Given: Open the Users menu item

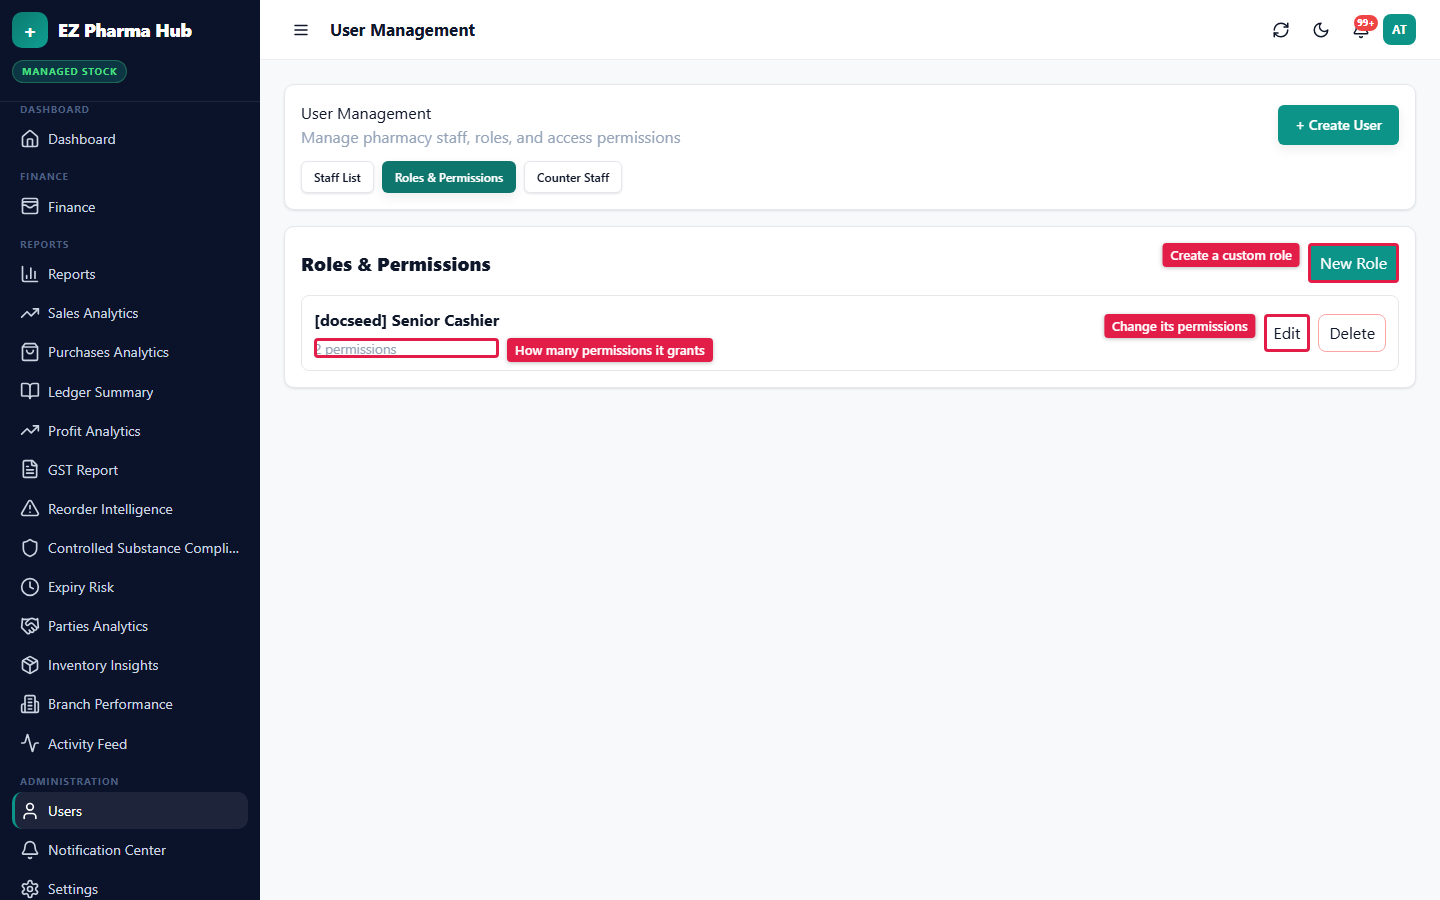Looking at the screenshot, I should pos(130,811).
